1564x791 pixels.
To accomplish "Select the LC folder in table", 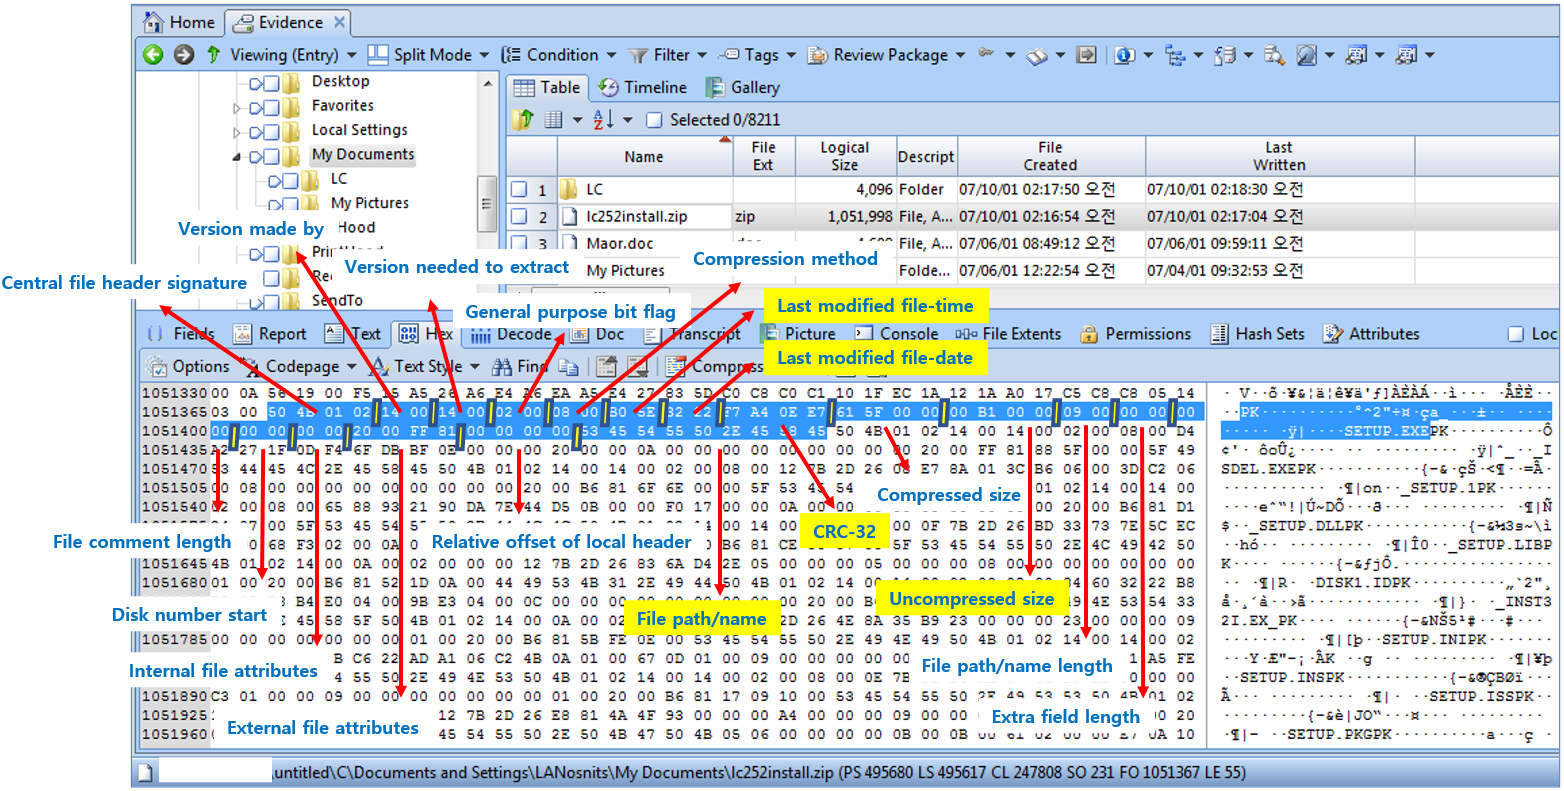I will pyautogui.click(x=595, y=189).
